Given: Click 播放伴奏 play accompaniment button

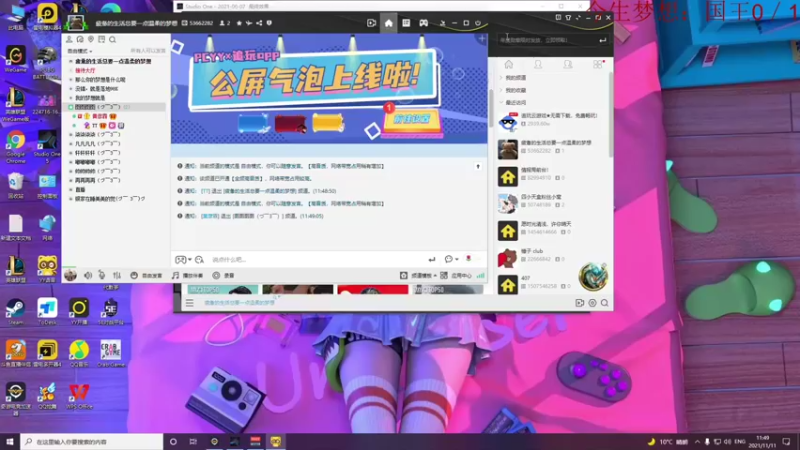Looking at the screenshot, I should point(188,276).
